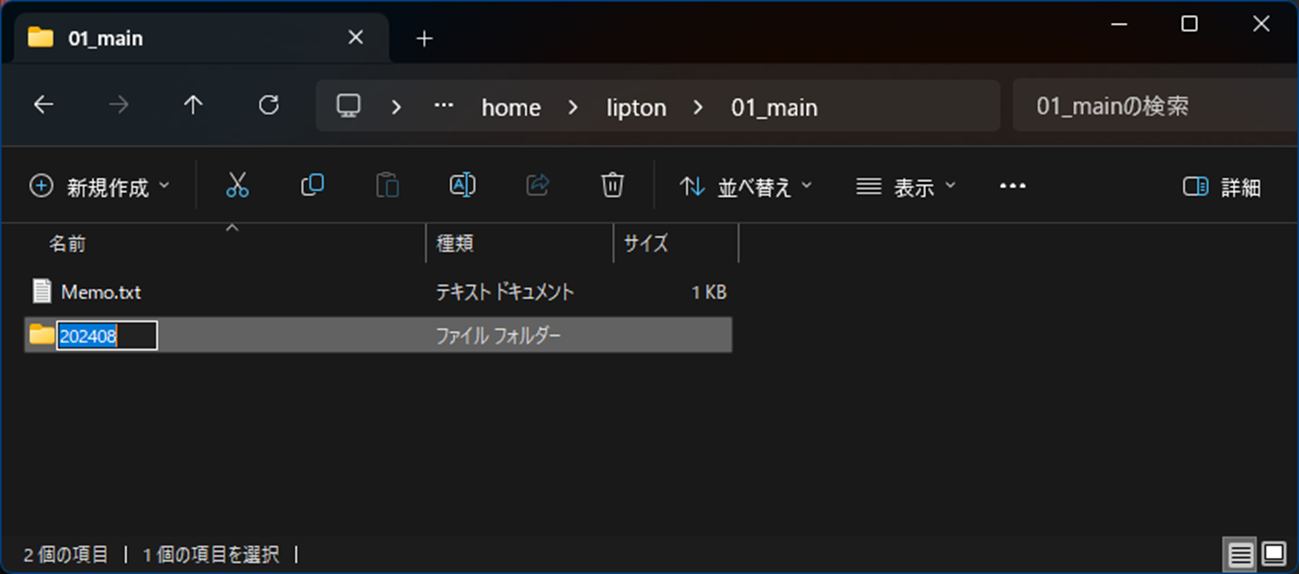Select the Memo.txt file name

click(101, 292)
